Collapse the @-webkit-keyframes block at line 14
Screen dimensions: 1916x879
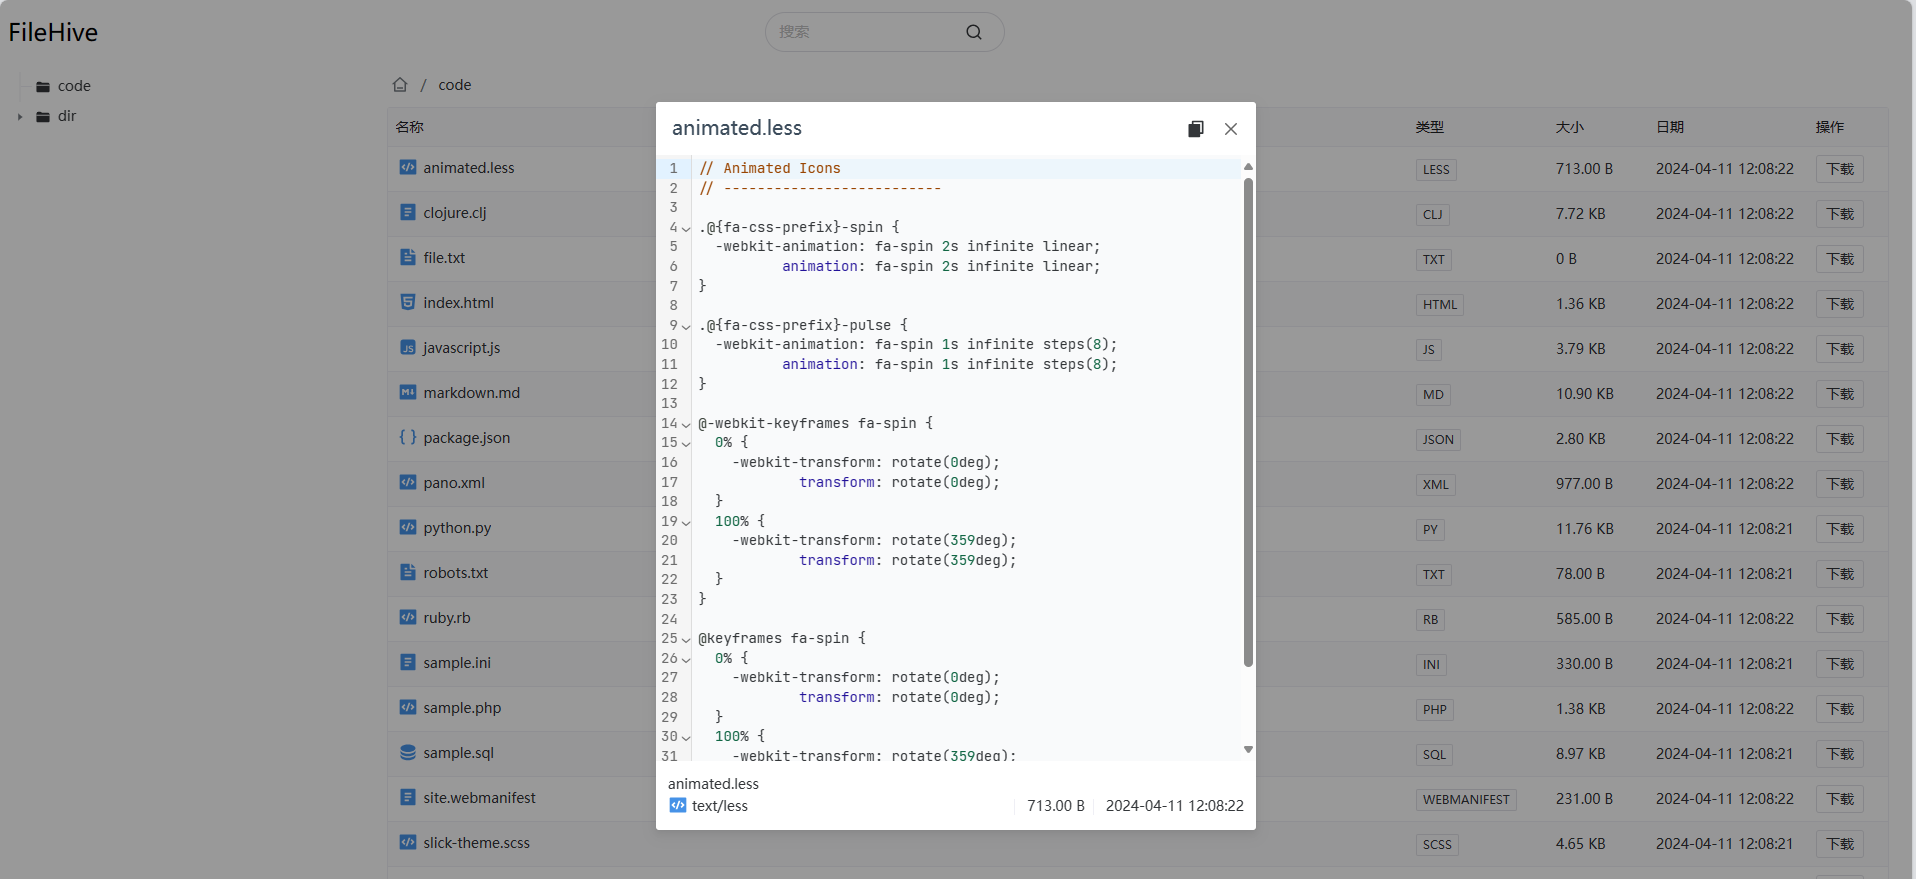[x=686, y=425]
